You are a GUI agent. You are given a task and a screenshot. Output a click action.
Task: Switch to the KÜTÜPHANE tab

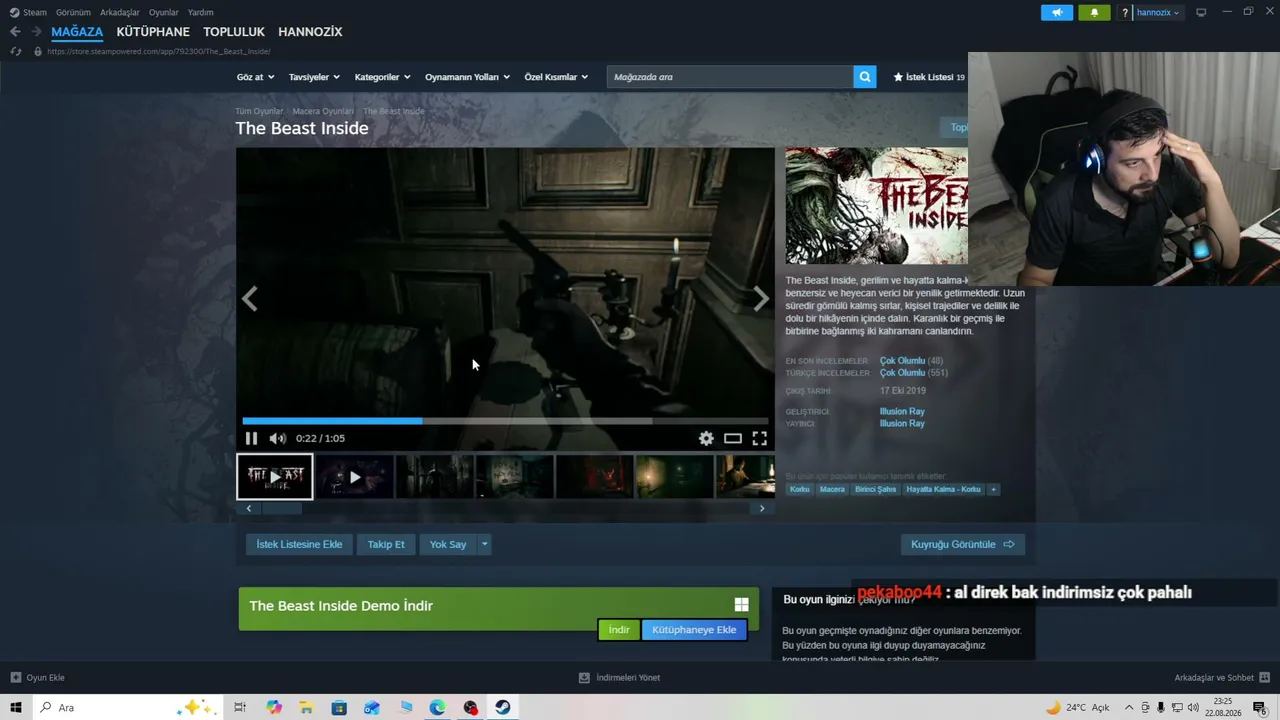point(153,32)
